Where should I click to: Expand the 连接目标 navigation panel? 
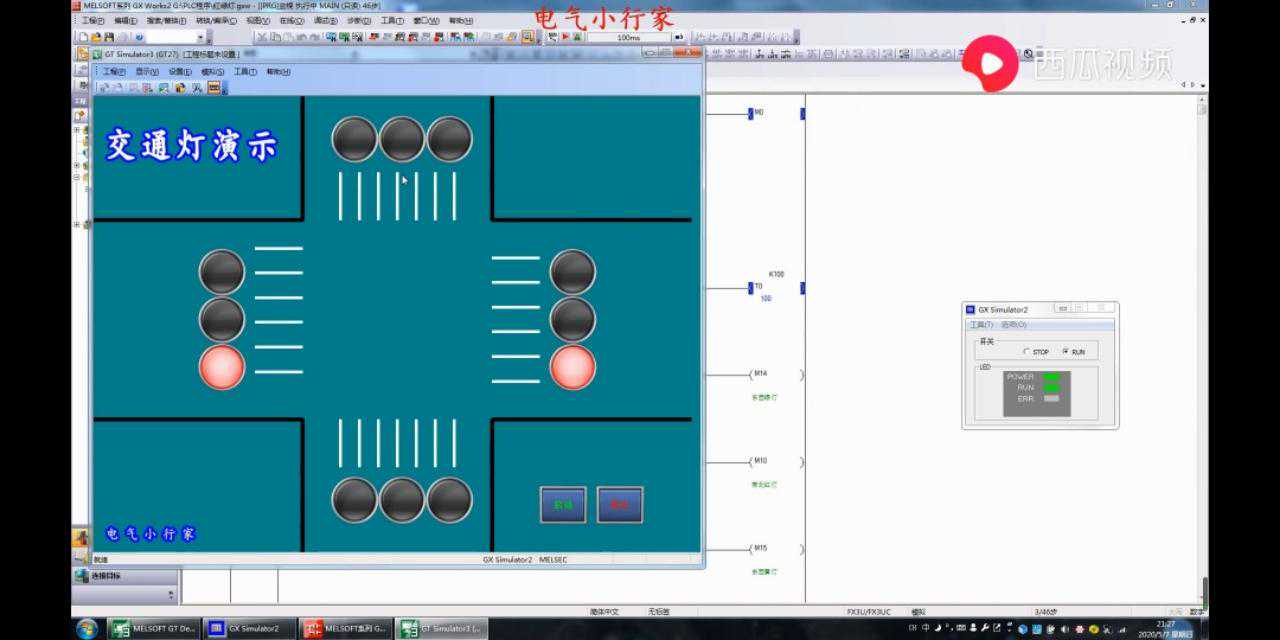click(x=106, y=576)
